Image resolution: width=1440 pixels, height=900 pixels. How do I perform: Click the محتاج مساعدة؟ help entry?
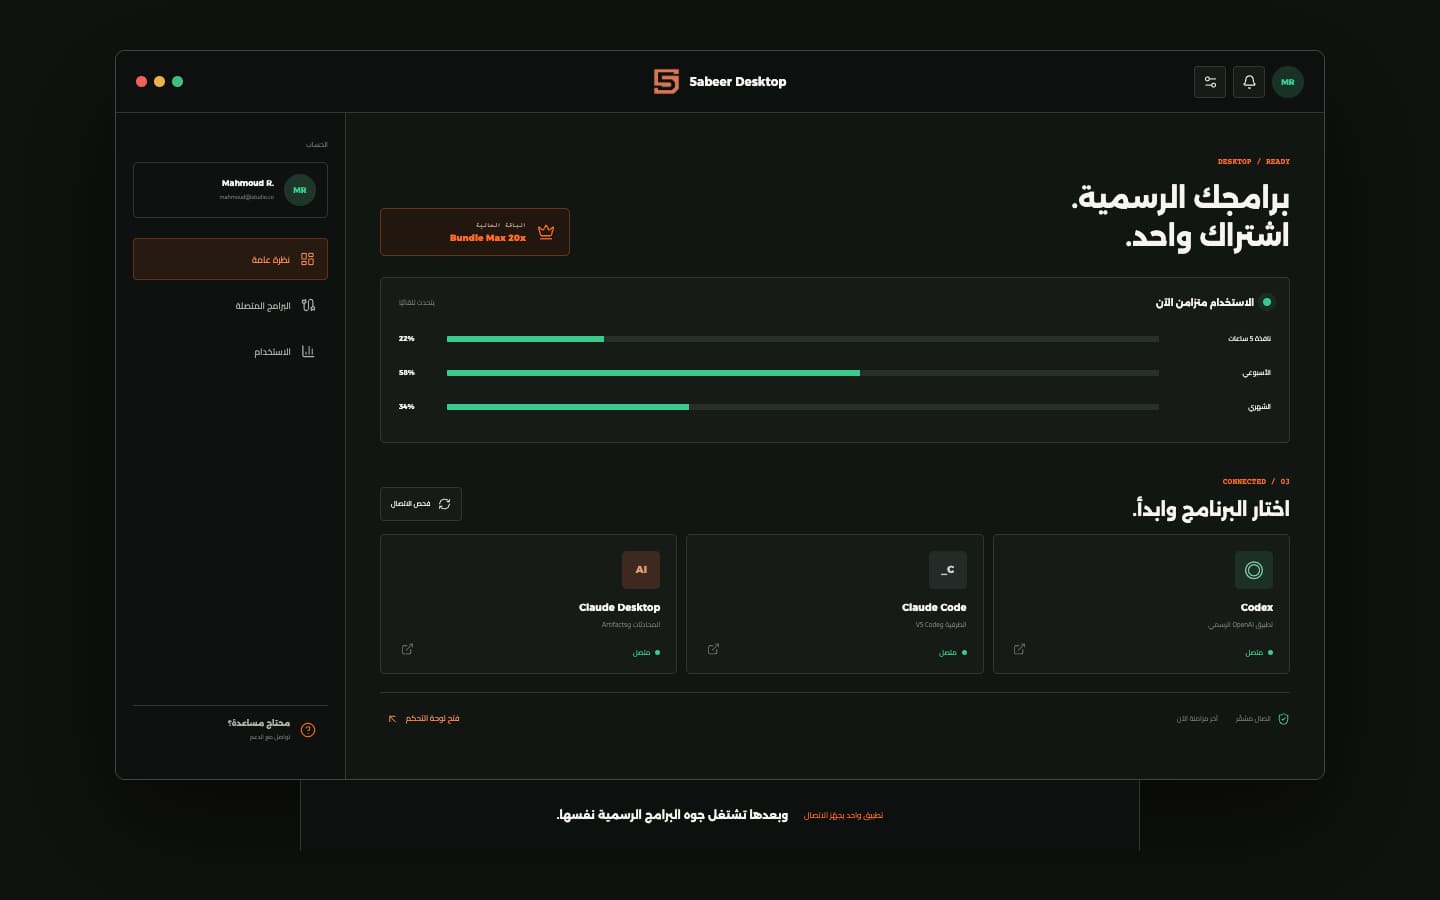(230, 729)
